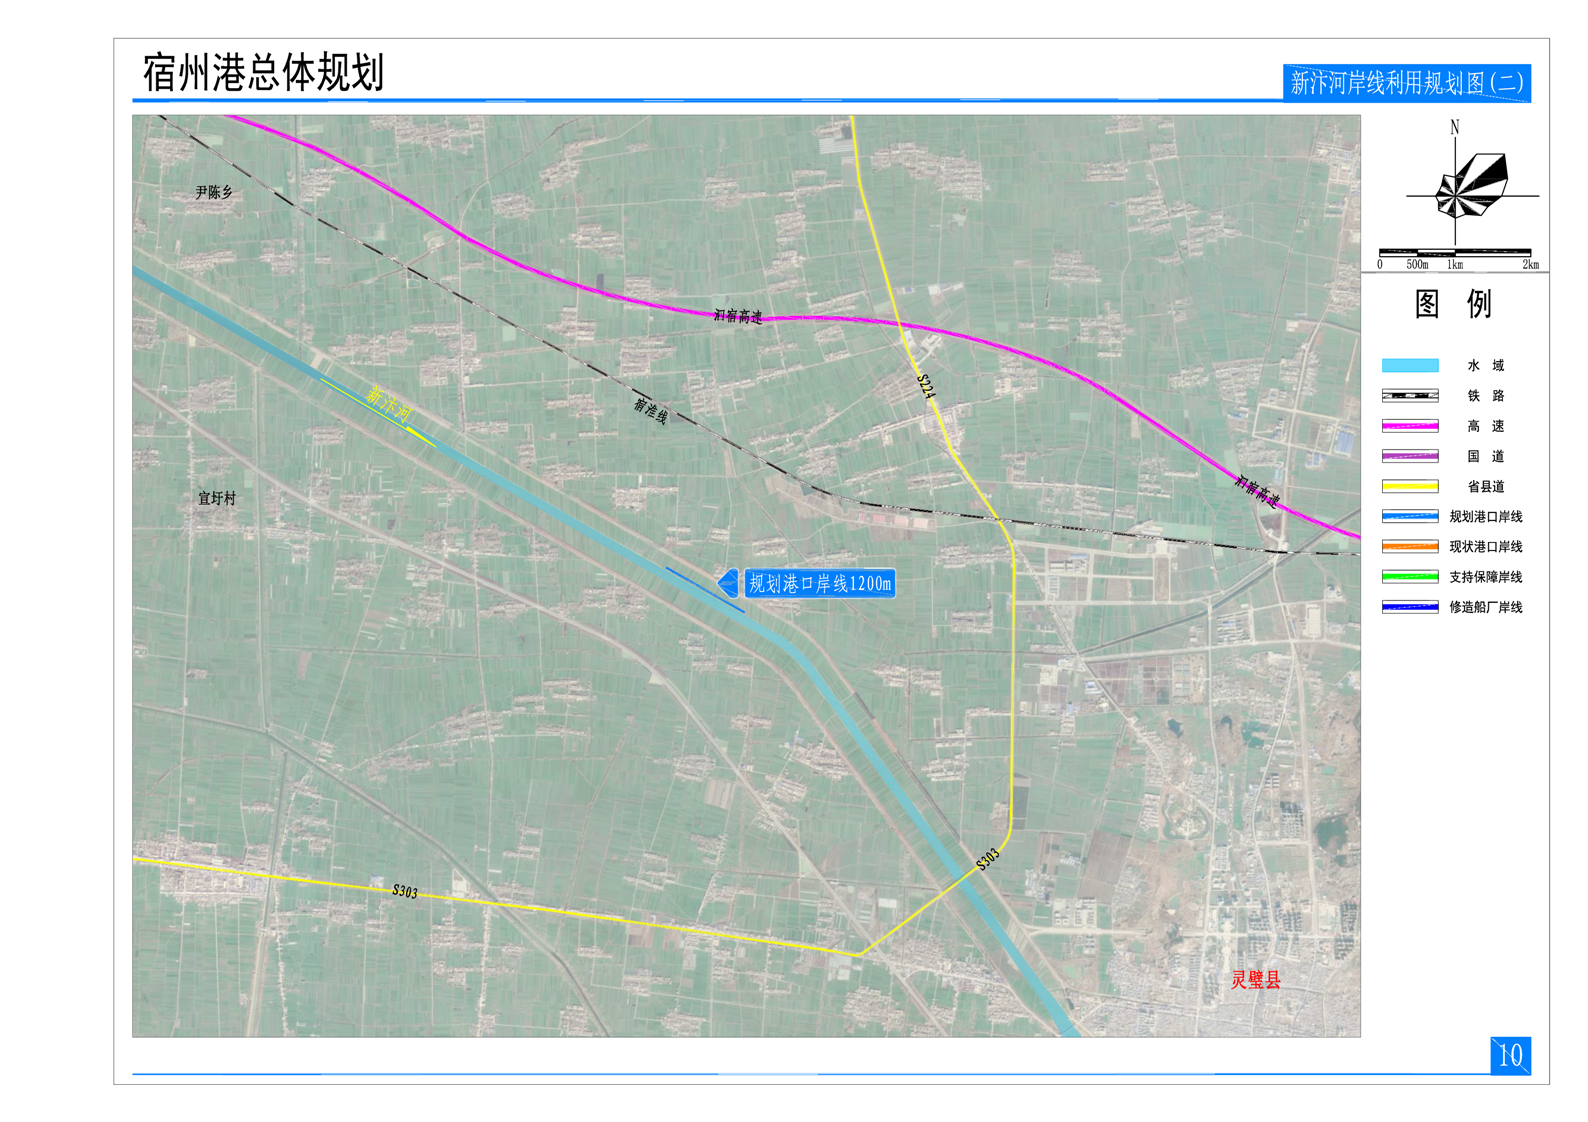Select the magenta 高速 legend swatch

1409,426
